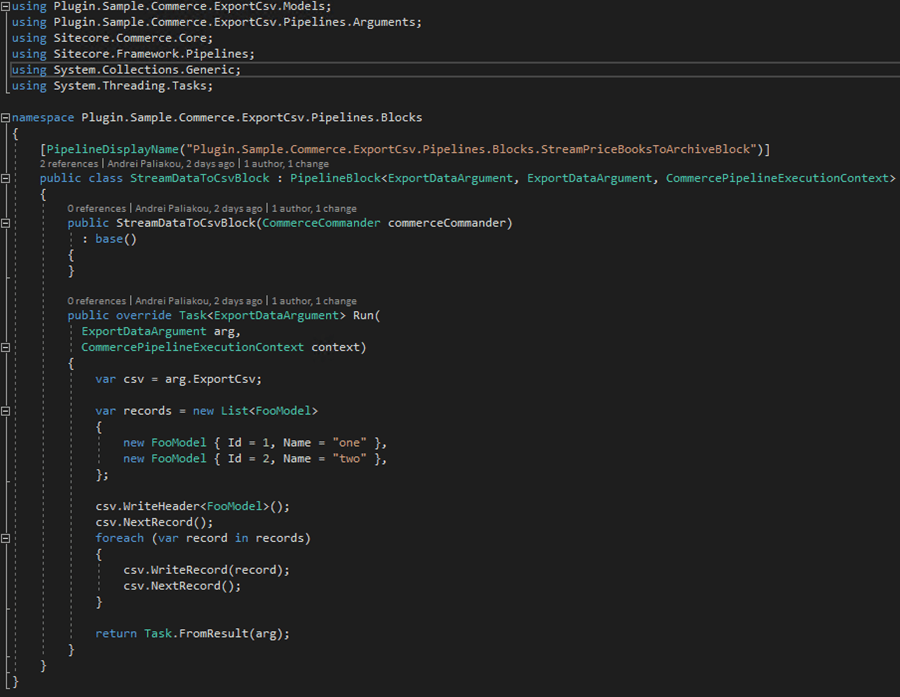Click the "csv.WriteRecord(record);" statement

click(207, 570)
